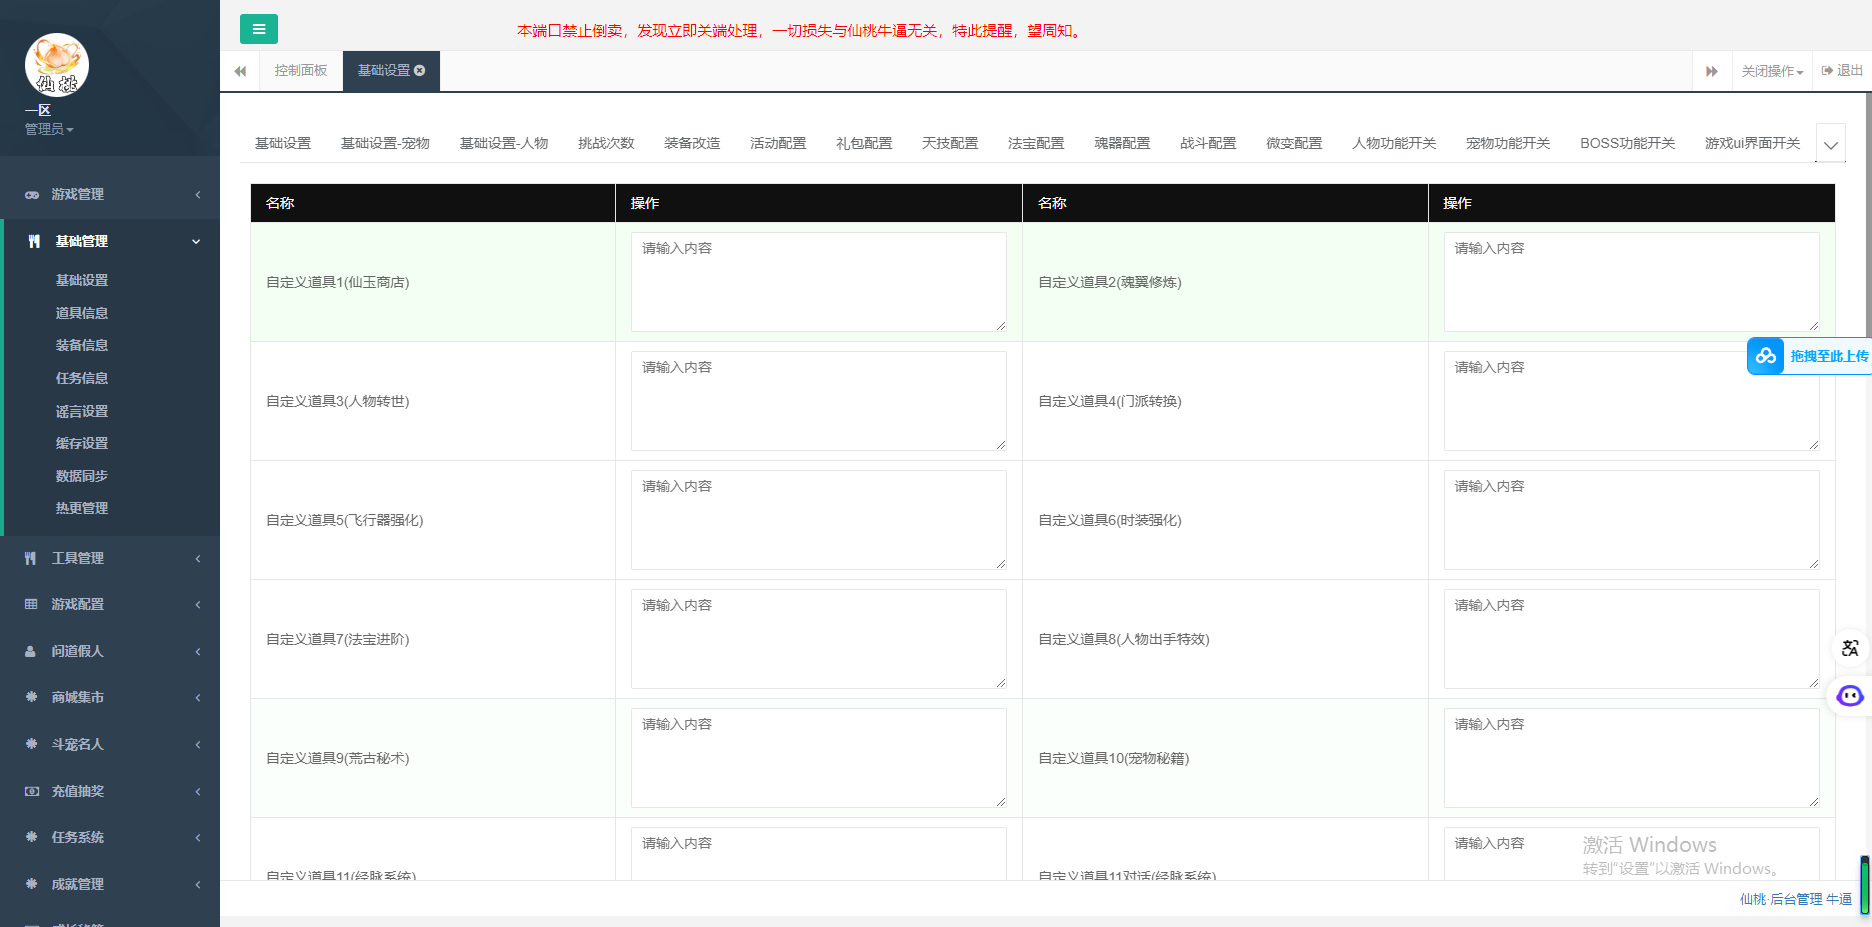Select the 宠物功能开关 tab
Screen dimensions: 1872x927
pyautogui.click(x=1508, y=143)
